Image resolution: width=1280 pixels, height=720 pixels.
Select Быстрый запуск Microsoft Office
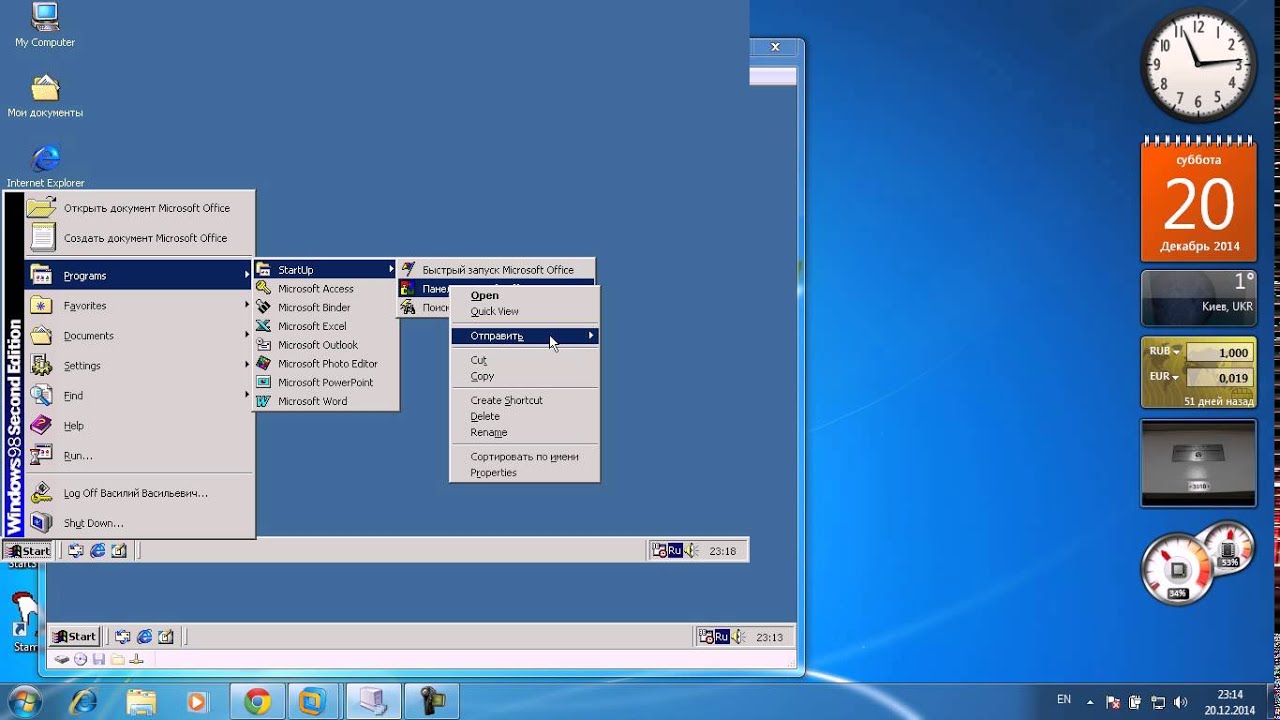(496, 270)
